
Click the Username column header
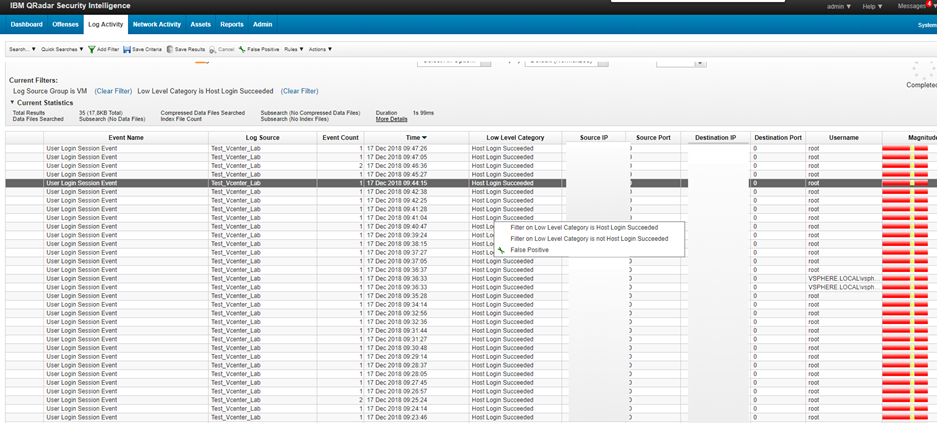[x=844, y=138]
